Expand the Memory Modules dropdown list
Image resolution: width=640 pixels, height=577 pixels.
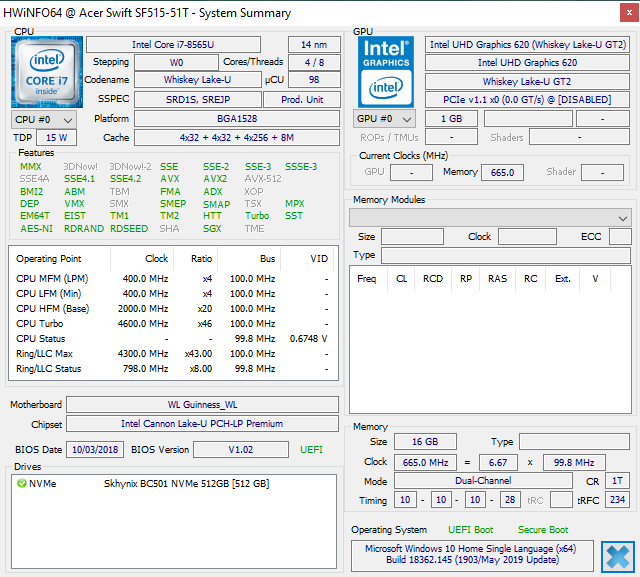(490, 217)
